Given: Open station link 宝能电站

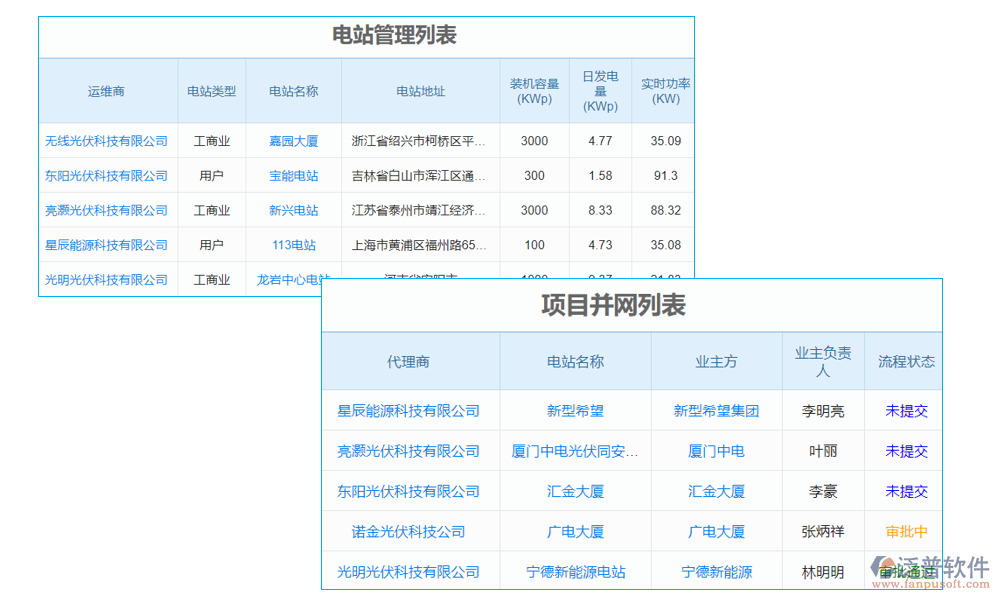Looking at the screenshot, I should (294, 175).
